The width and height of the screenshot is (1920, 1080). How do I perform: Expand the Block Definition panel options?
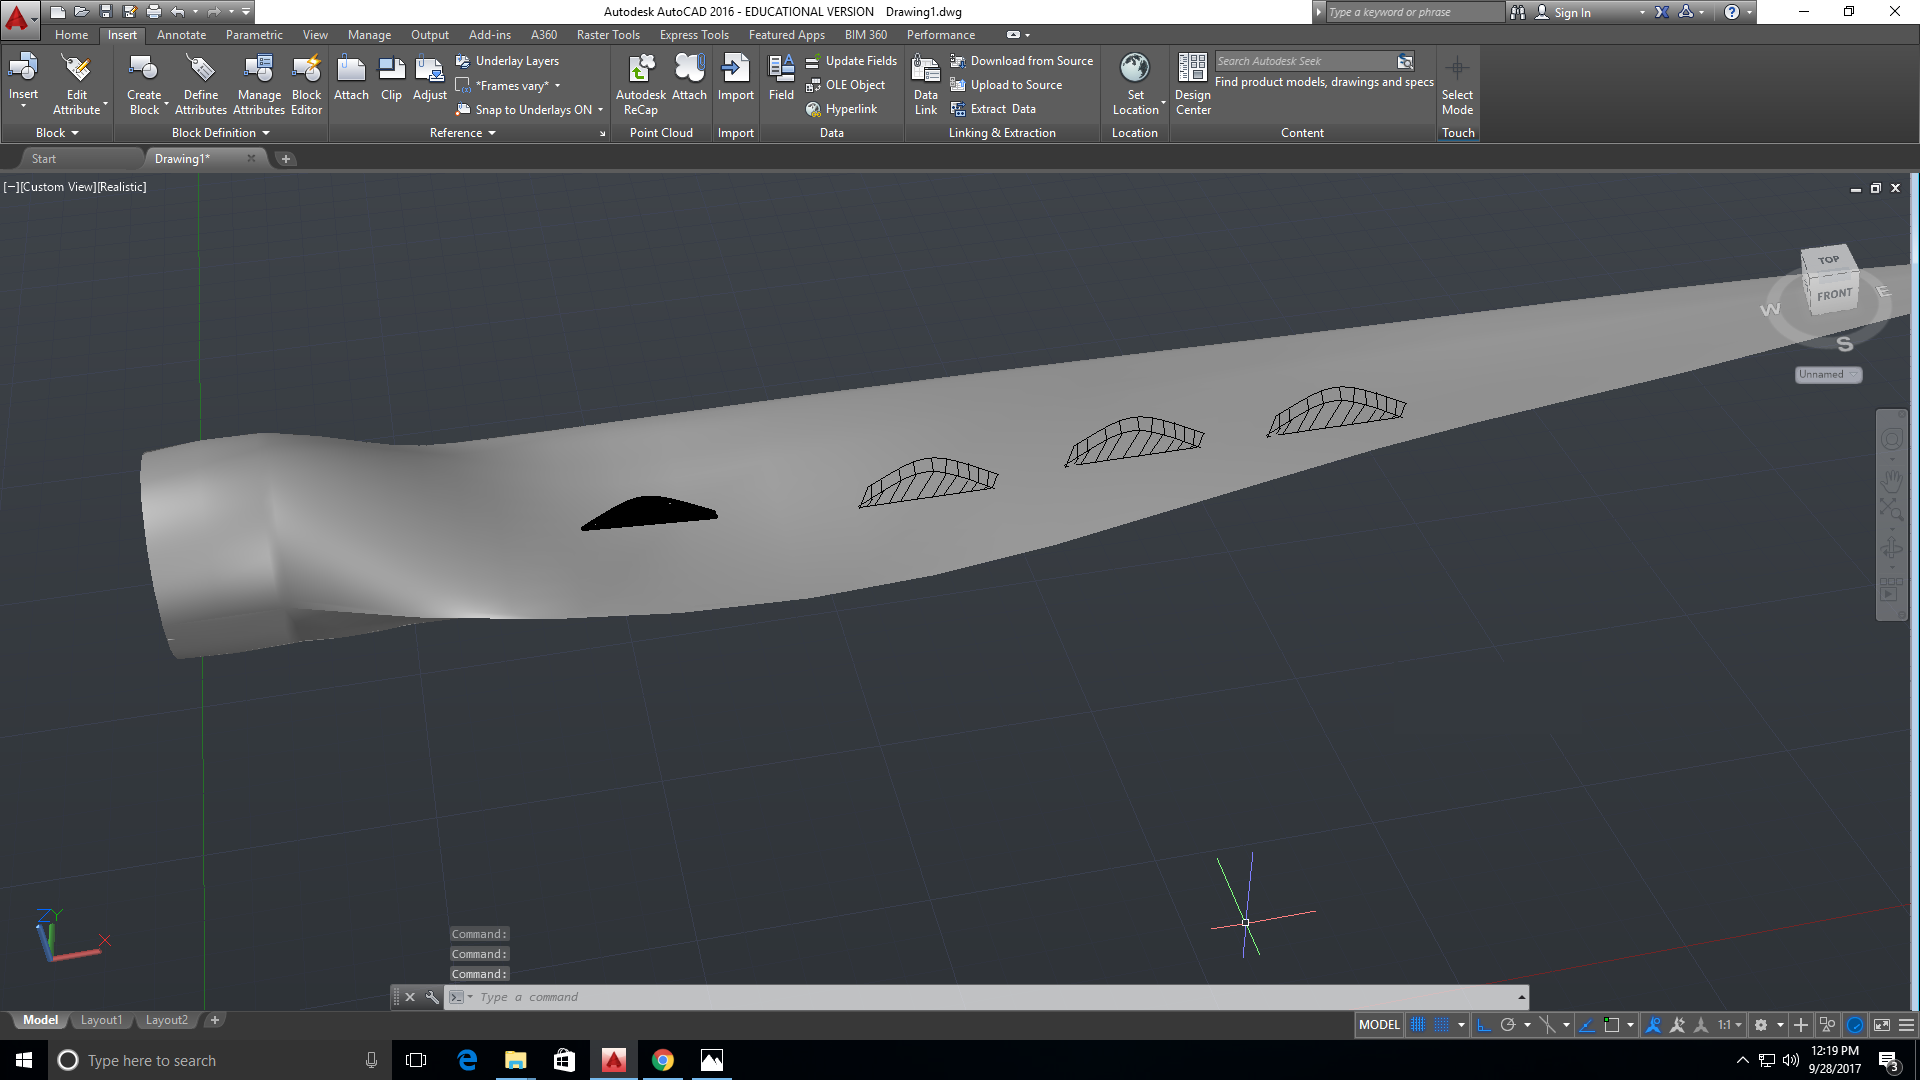pyautogui.click(x=264, y=132)
